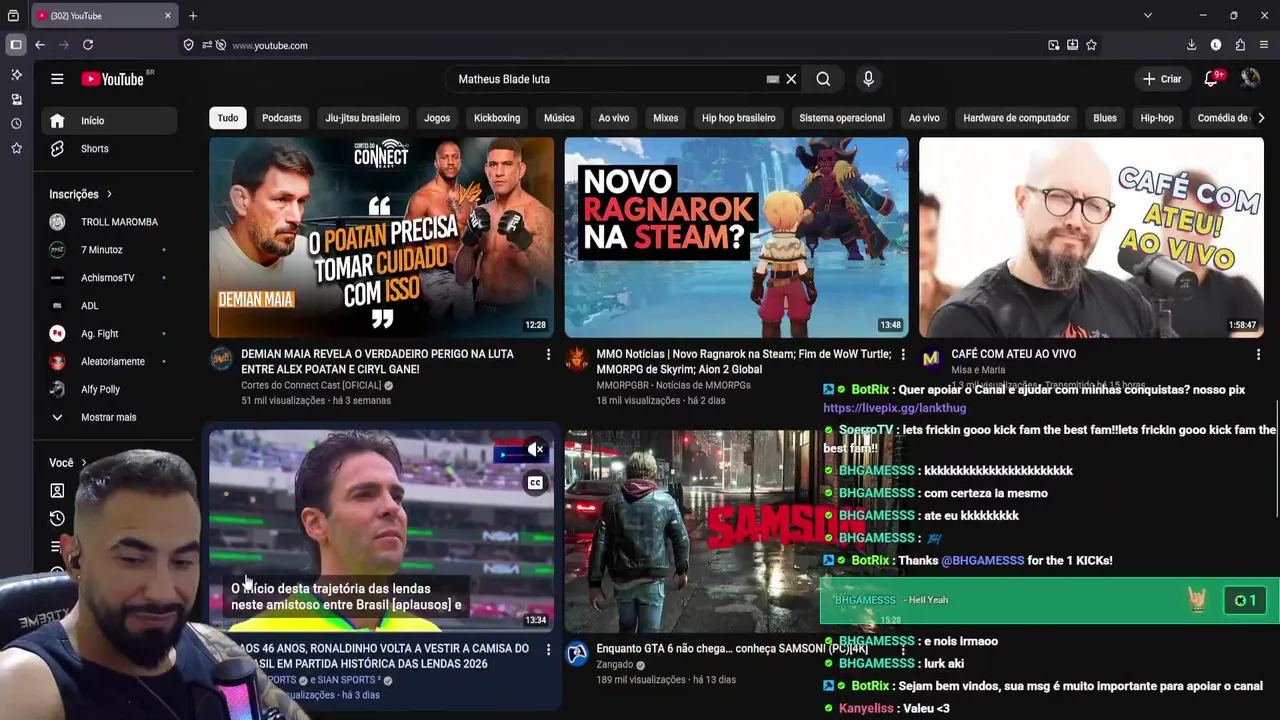Open the Demian Maia Poatan video thumbnail
Image resolution: width=1280 pixels, height=720 pixels.
coord(381,237)
